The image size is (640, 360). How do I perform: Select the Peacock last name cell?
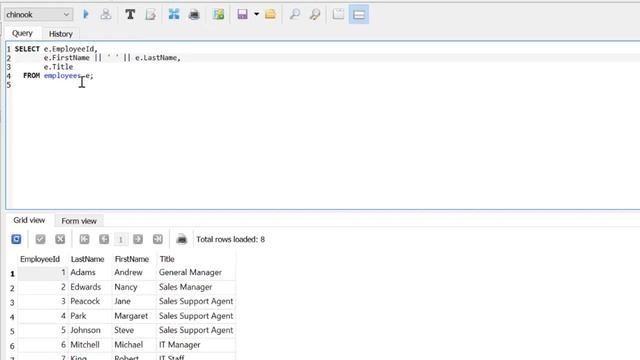(x=90, y=301)
